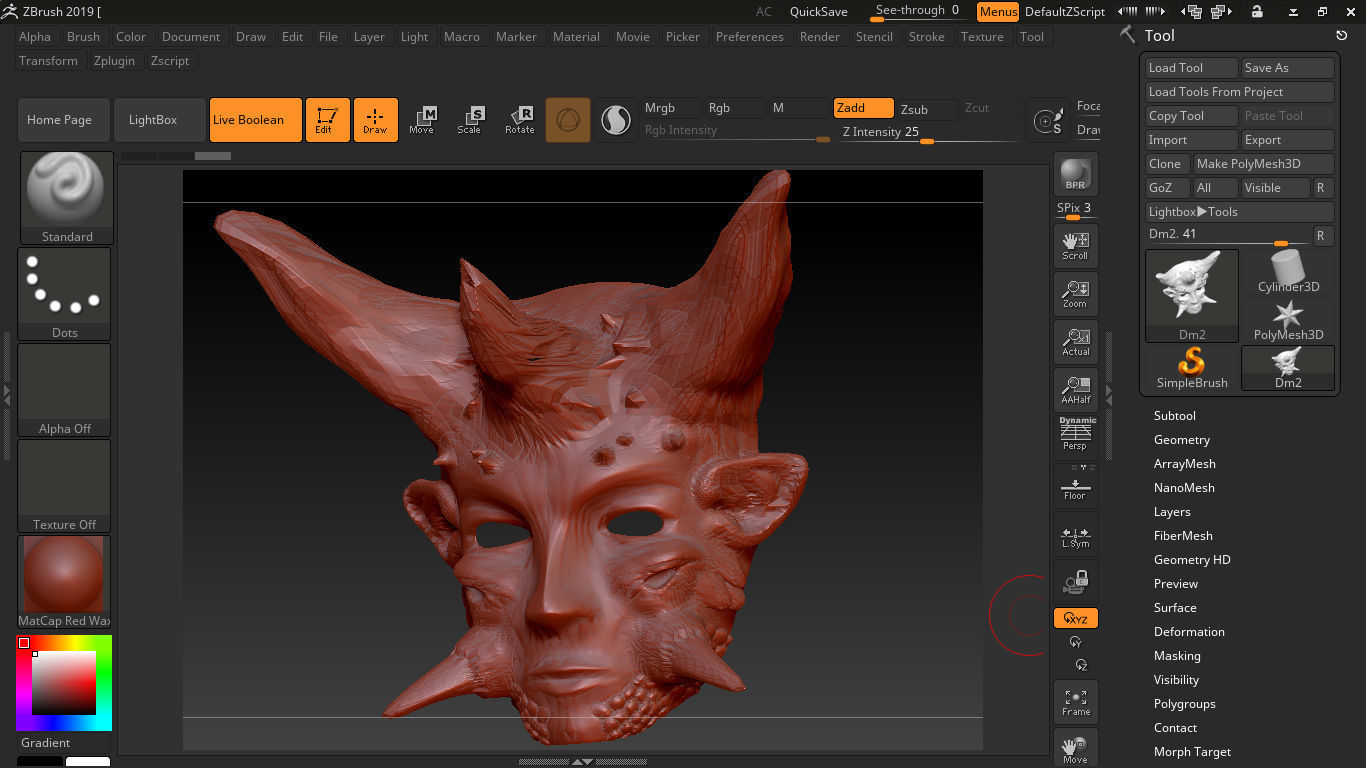The height and width of the screenshot is (768, 1366).
Task: Select the Cylinder3D tool
Action: [1288, 272]
